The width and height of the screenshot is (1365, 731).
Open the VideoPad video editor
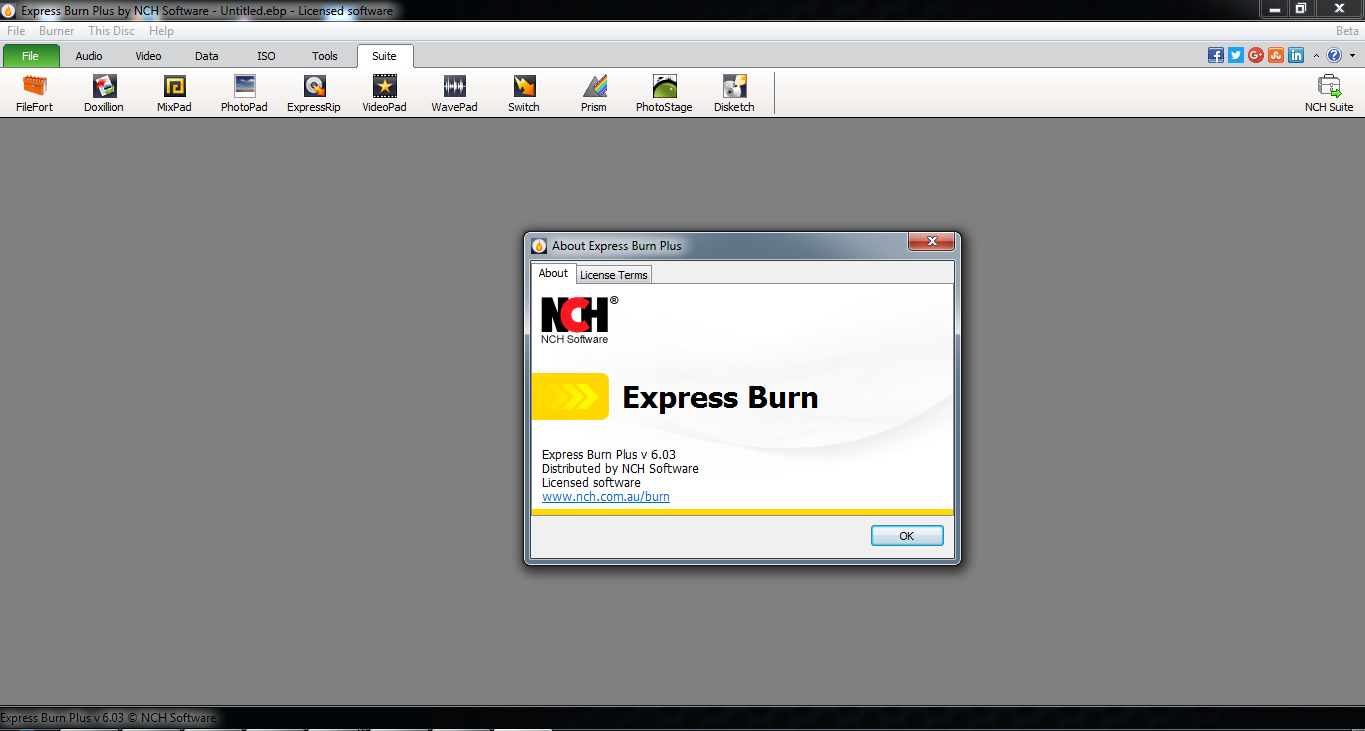(384, 93)
